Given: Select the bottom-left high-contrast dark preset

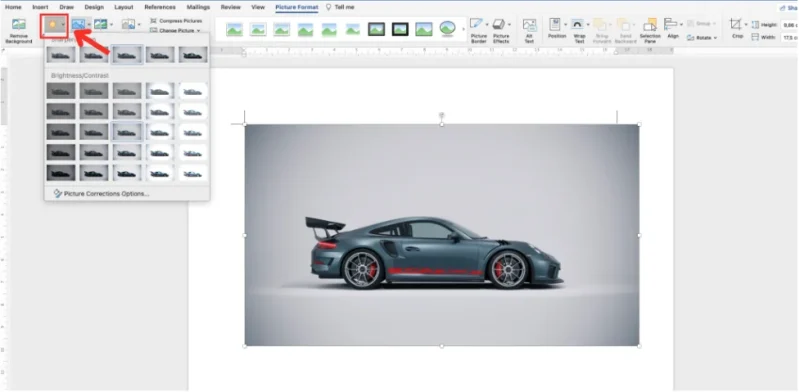Looking at the screenshot, I should tap(61, 173).
